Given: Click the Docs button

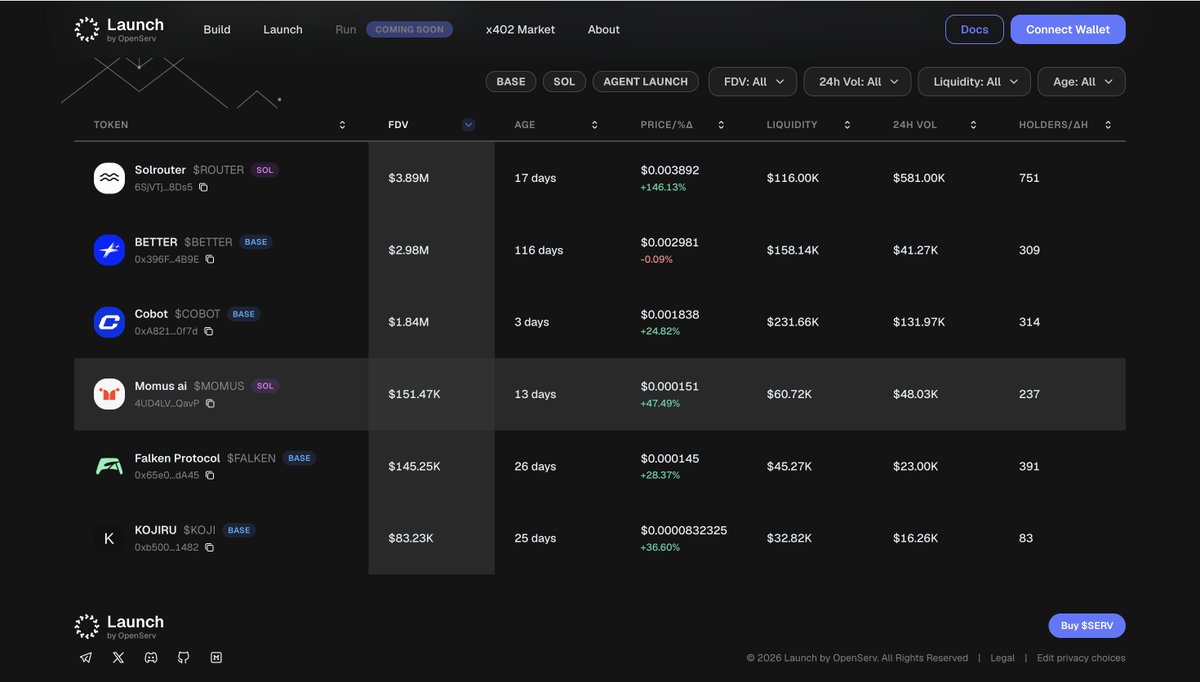Looking at the screenshot, I should [x=974, y=30].
